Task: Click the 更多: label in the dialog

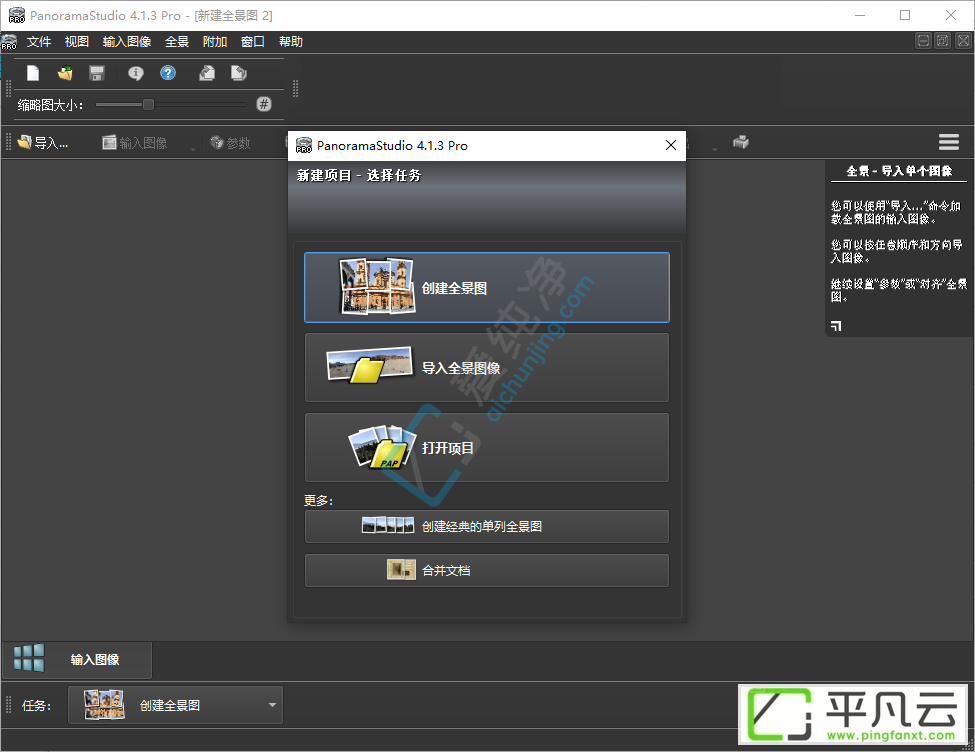Action: (318, 500)
